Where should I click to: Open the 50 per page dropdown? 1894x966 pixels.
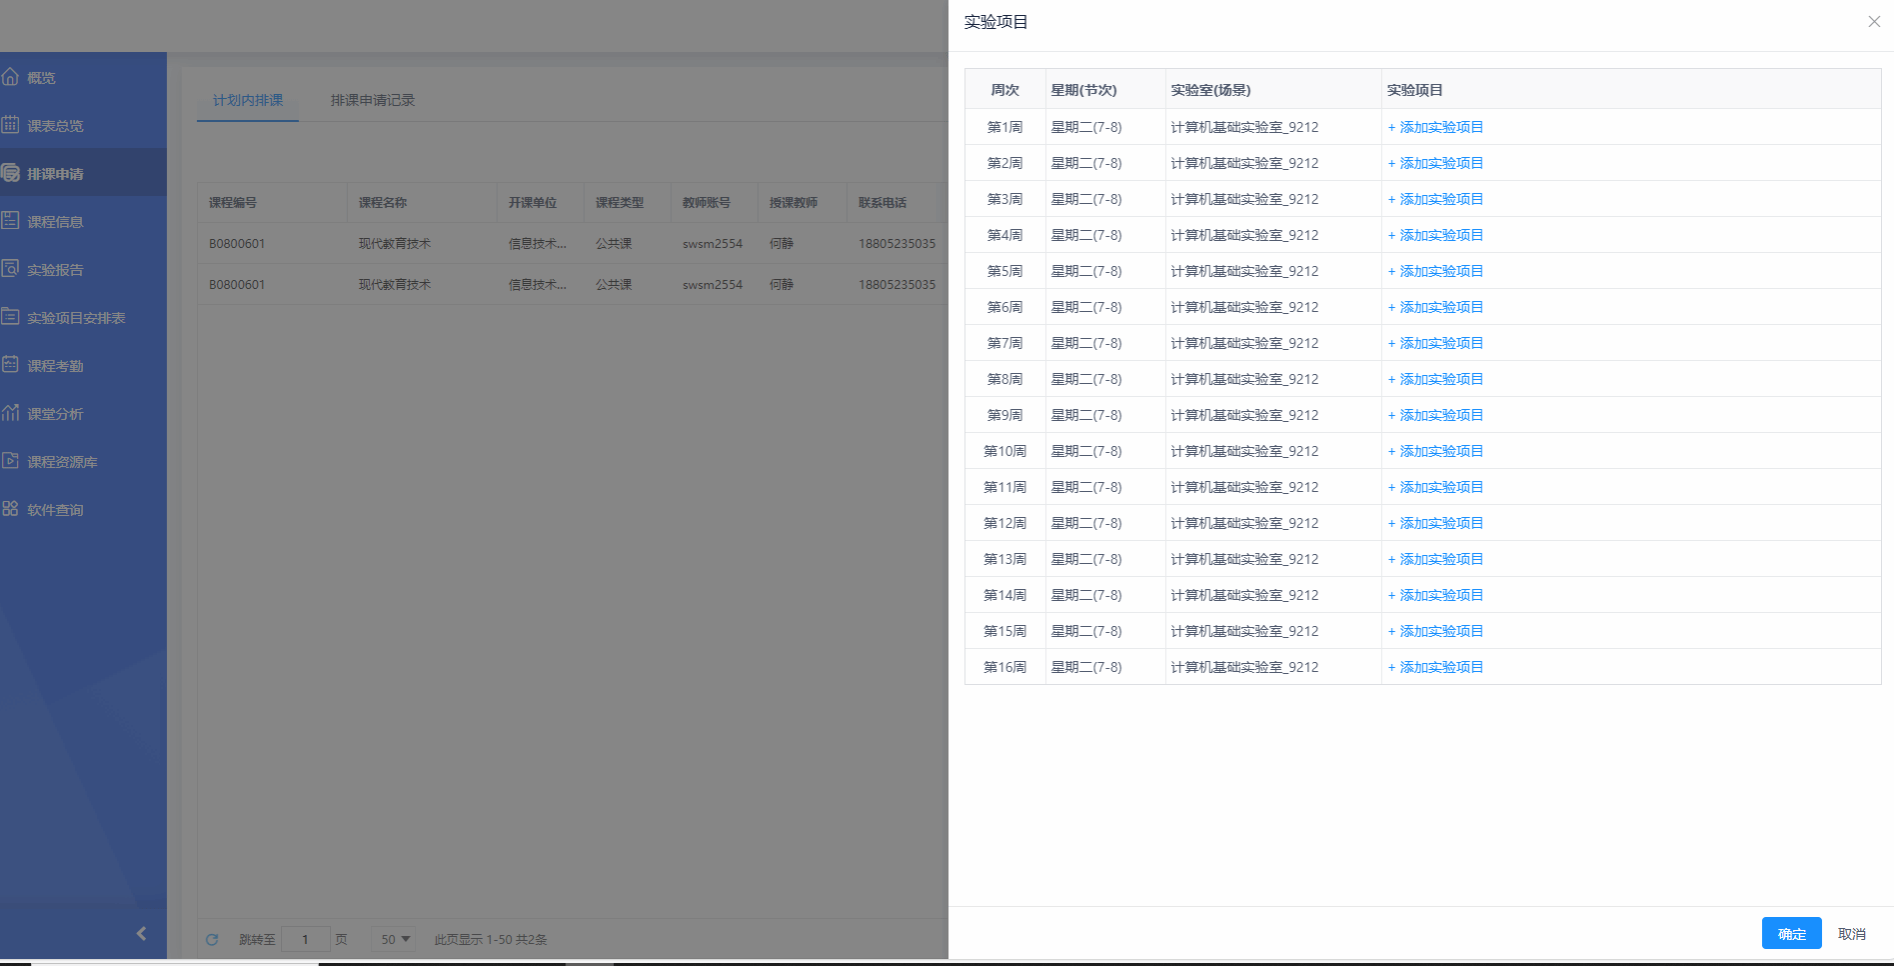(x=395, y=939)
